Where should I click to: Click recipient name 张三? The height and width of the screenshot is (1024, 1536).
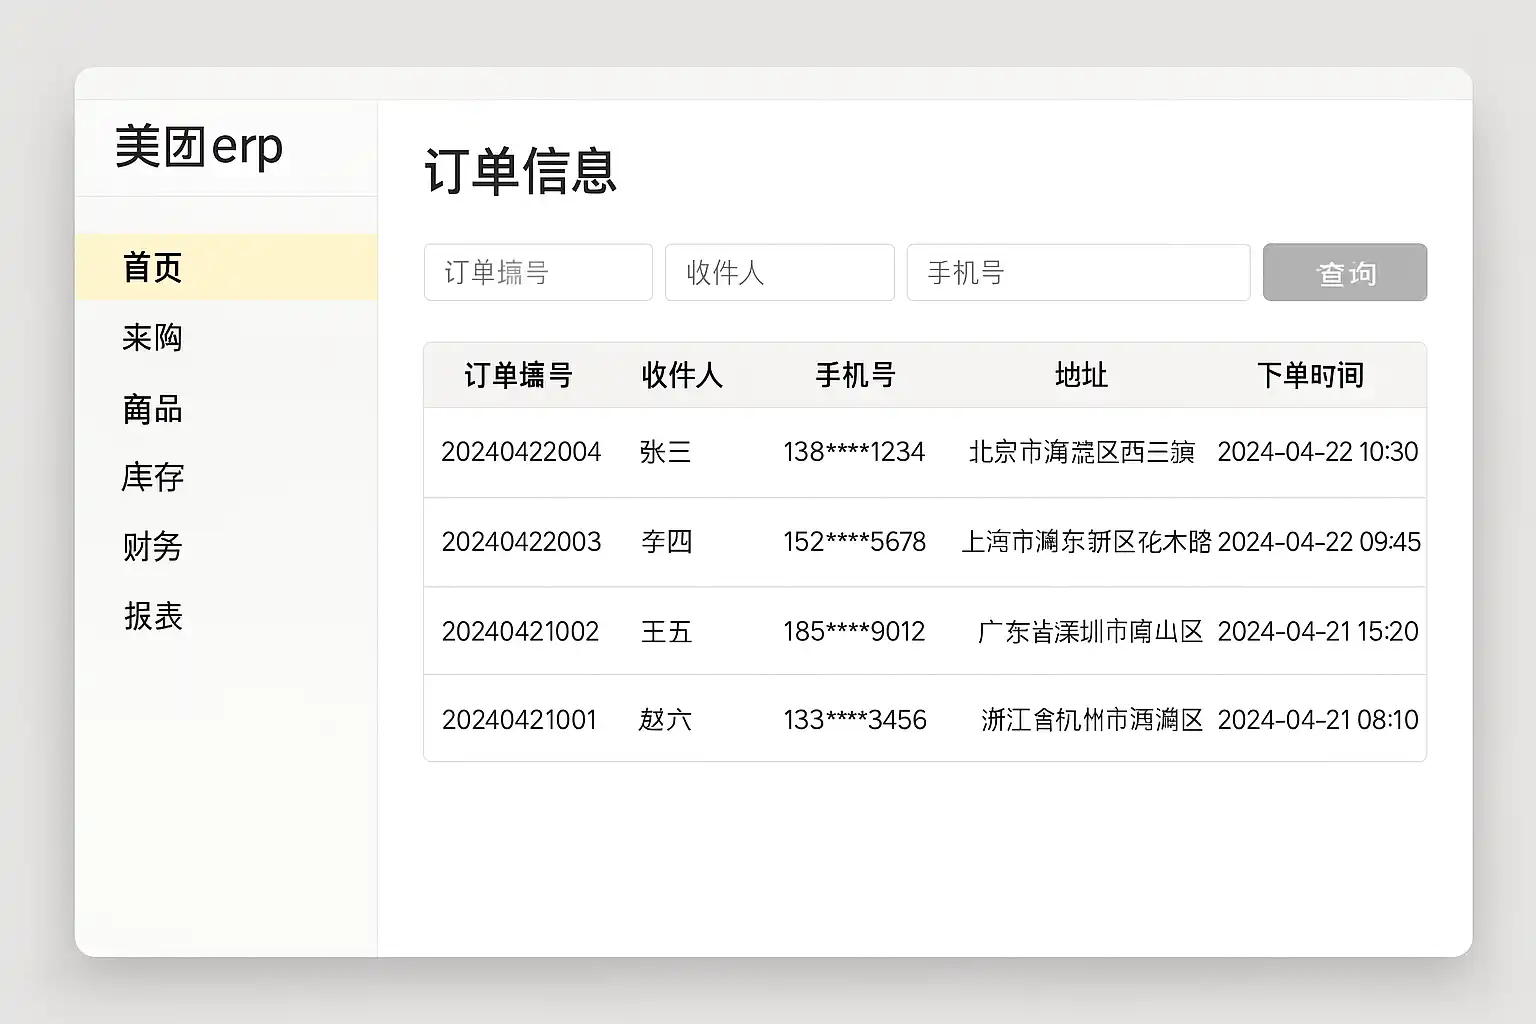pos(665,452)
